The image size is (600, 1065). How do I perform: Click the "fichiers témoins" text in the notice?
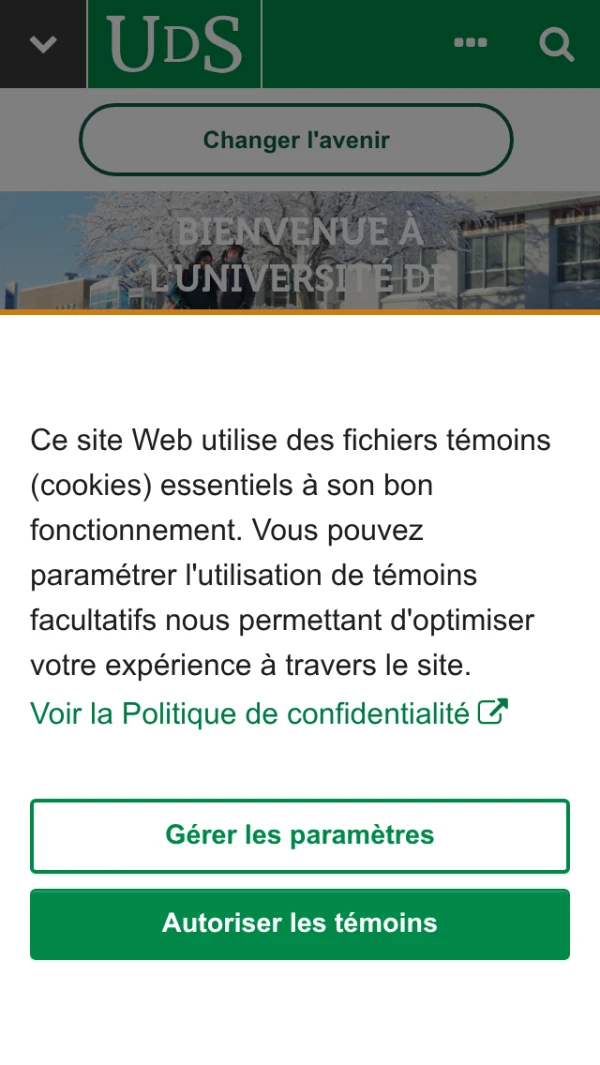pos(439,440)
